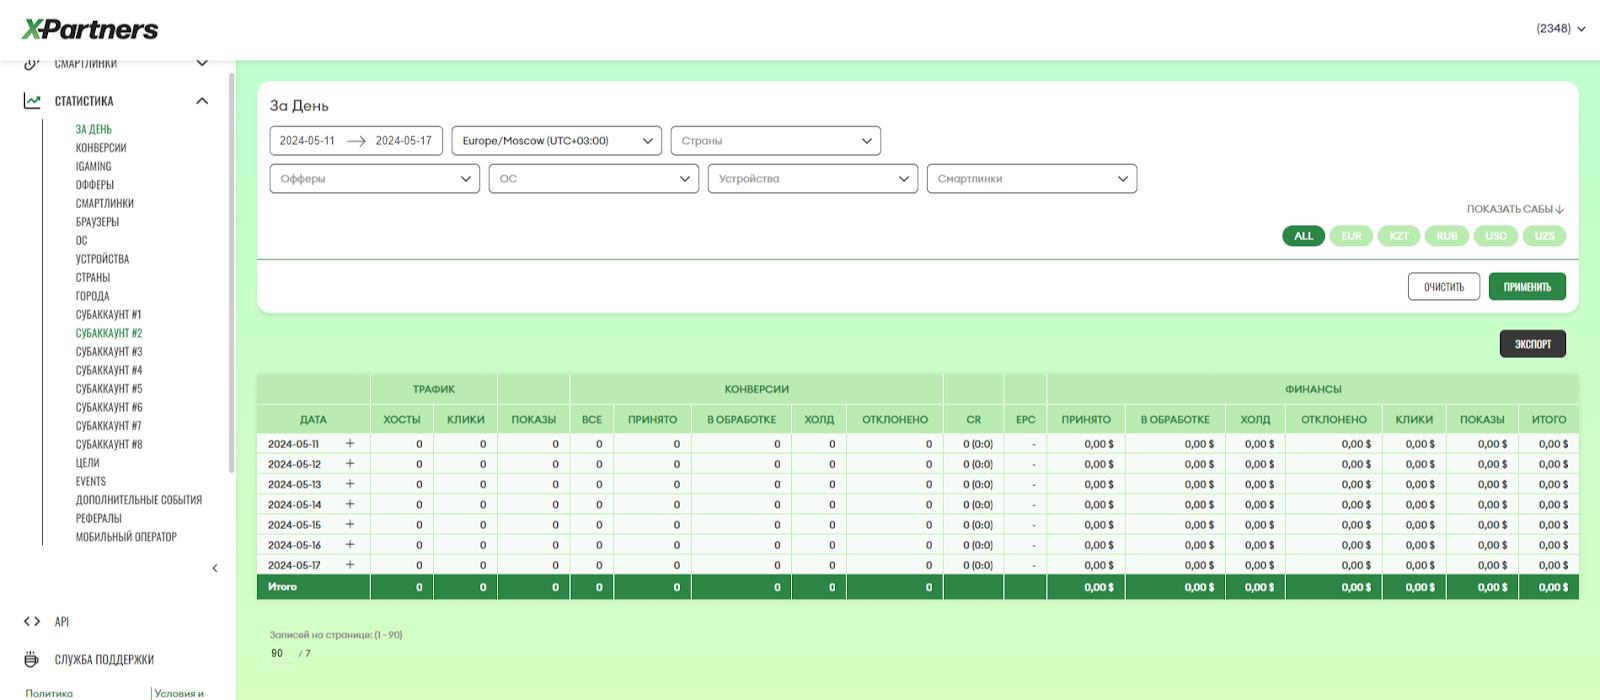
Task: Expand the 2024-05-15 row plus icon
Action: pyautogui.click(x=350, y=524)
